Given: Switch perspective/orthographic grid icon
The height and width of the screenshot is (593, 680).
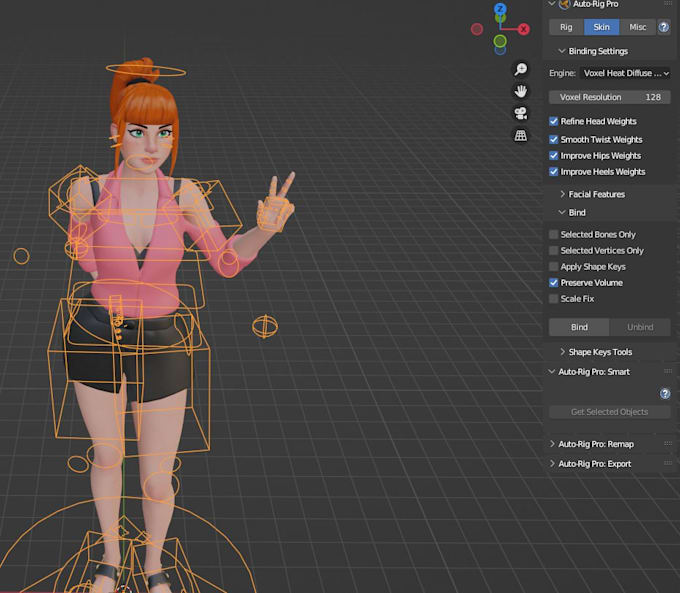Looking at the screenshot, I should [520, 135].
